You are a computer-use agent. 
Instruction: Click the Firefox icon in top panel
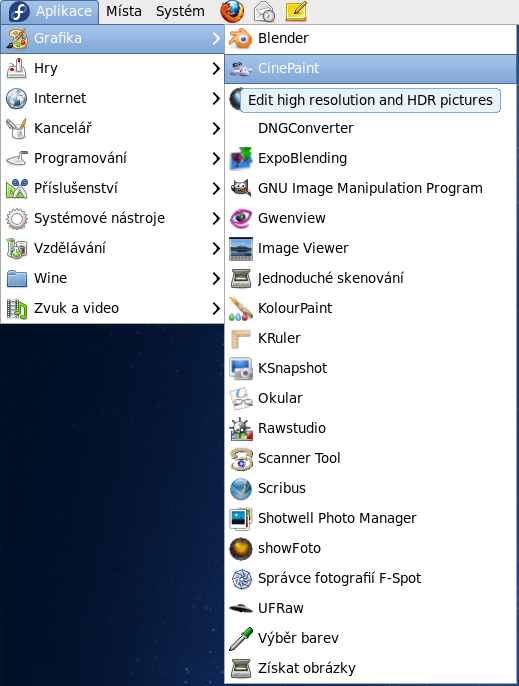[x=232, y=11]
